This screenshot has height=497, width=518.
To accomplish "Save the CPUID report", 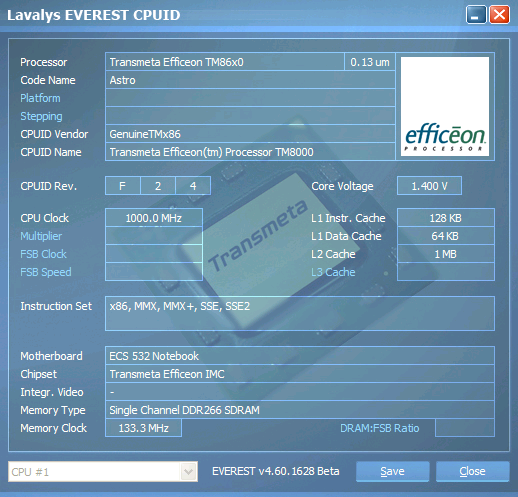I will point(392,471).
